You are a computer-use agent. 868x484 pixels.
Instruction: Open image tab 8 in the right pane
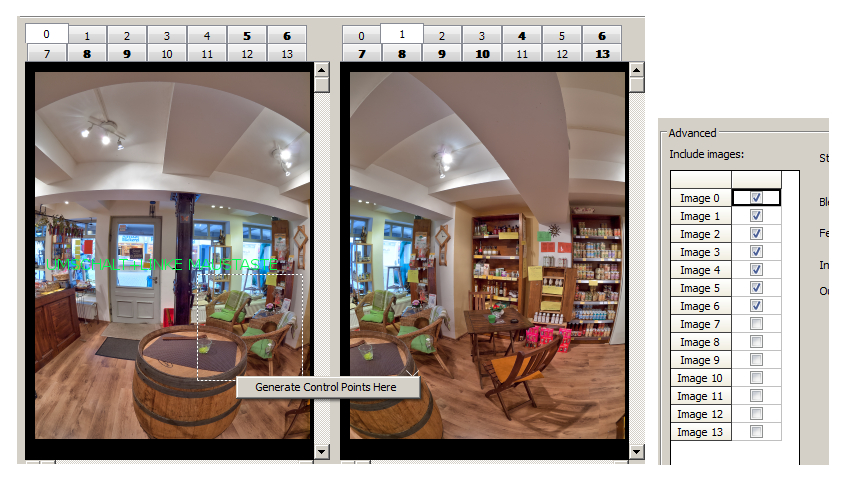401,53
